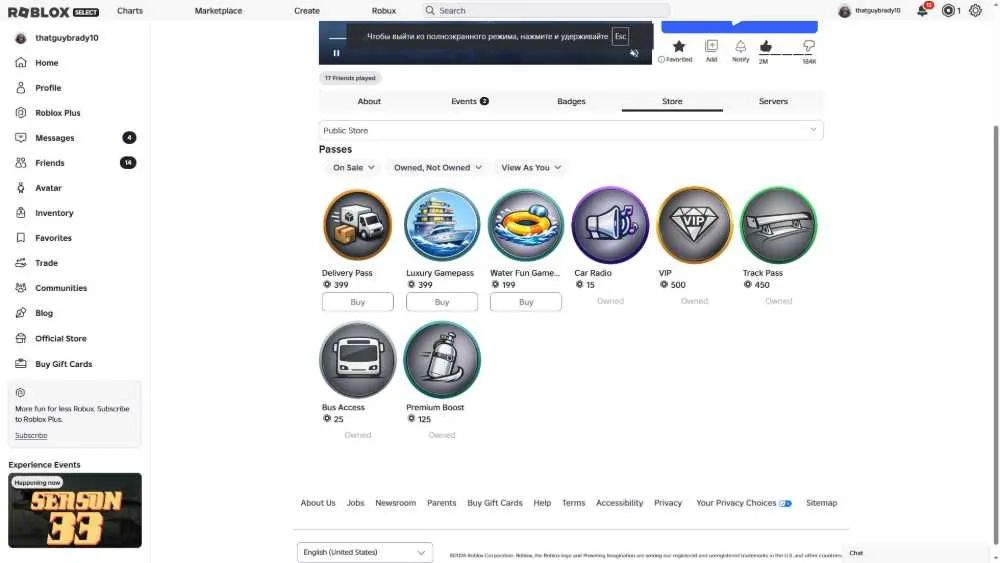This screenshot has height=563, width=1000.
Task: Unmute the preview video speaker icon
Action: [x=634, y=54]
